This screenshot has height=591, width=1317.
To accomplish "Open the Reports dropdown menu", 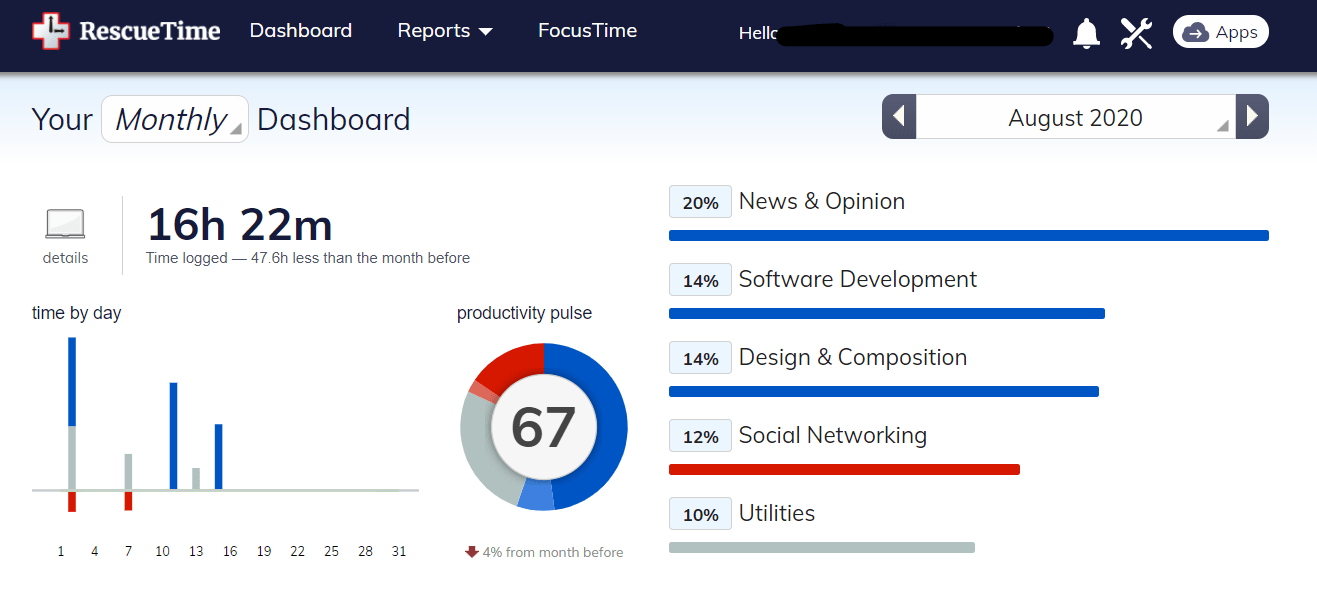I will tap(445, 31).
